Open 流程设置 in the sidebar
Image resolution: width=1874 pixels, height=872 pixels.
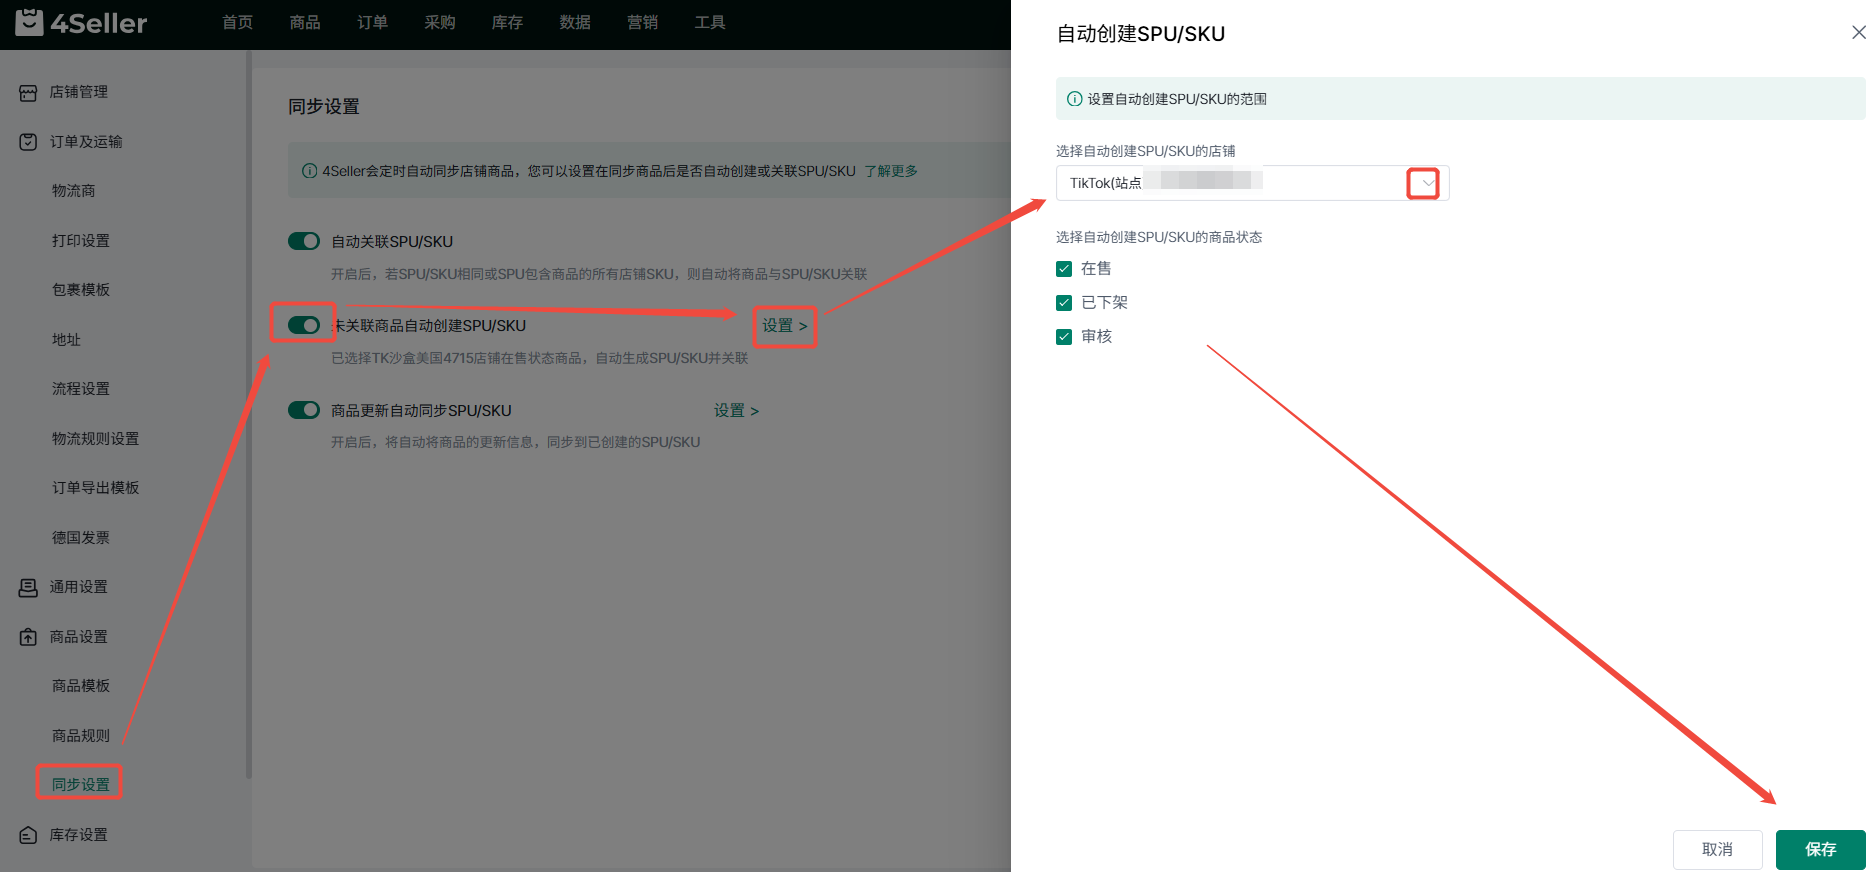[x=81, y=389]
